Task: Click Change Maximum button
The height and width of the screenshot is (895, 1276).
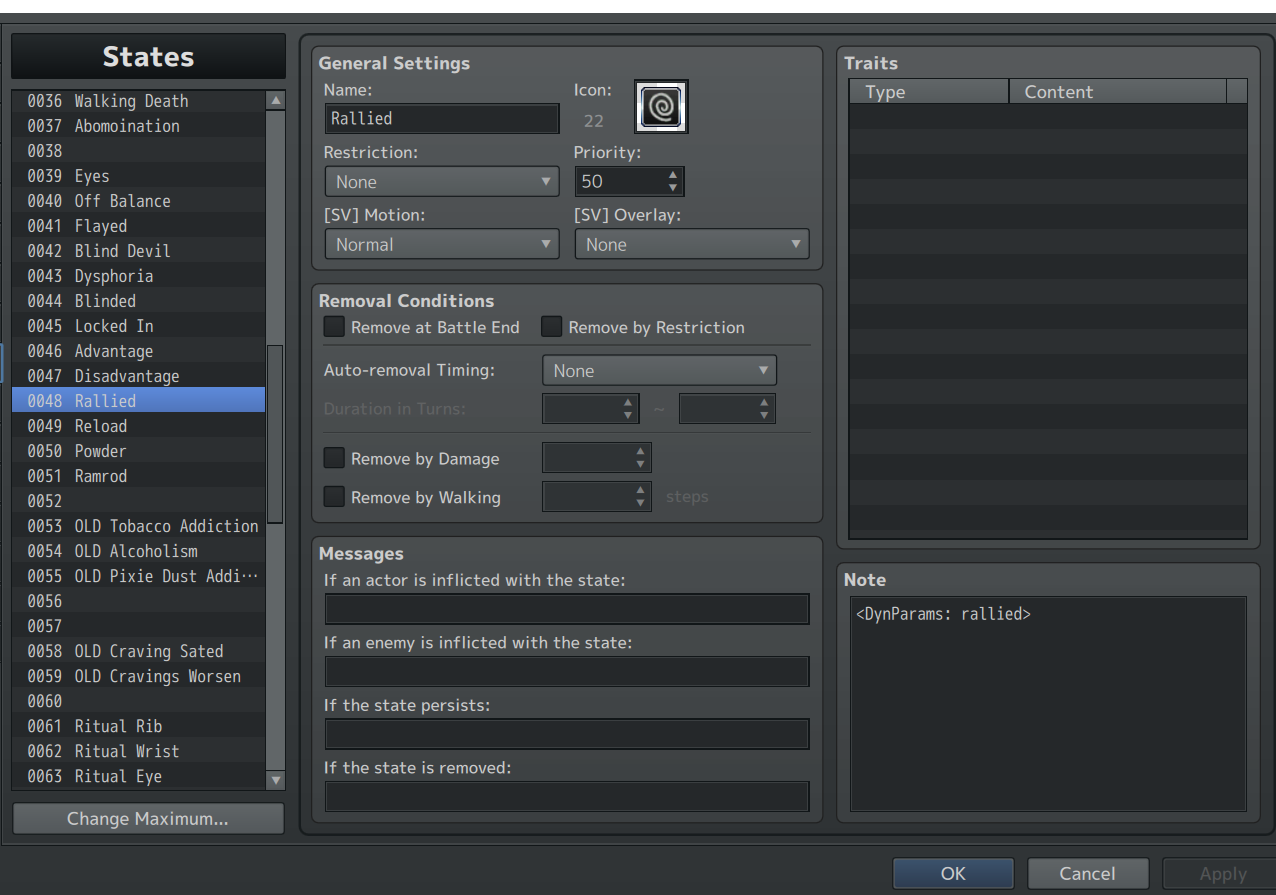Action: 148,819
